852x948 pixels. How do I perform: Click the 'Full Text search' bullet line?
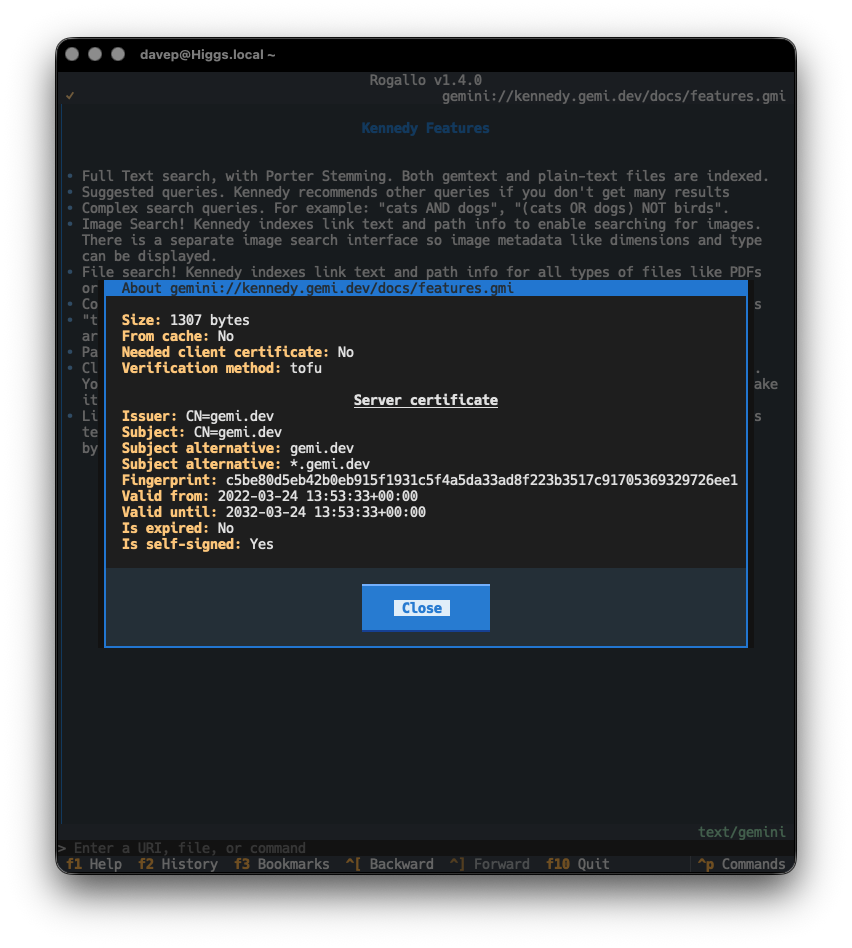pos(418,176)
